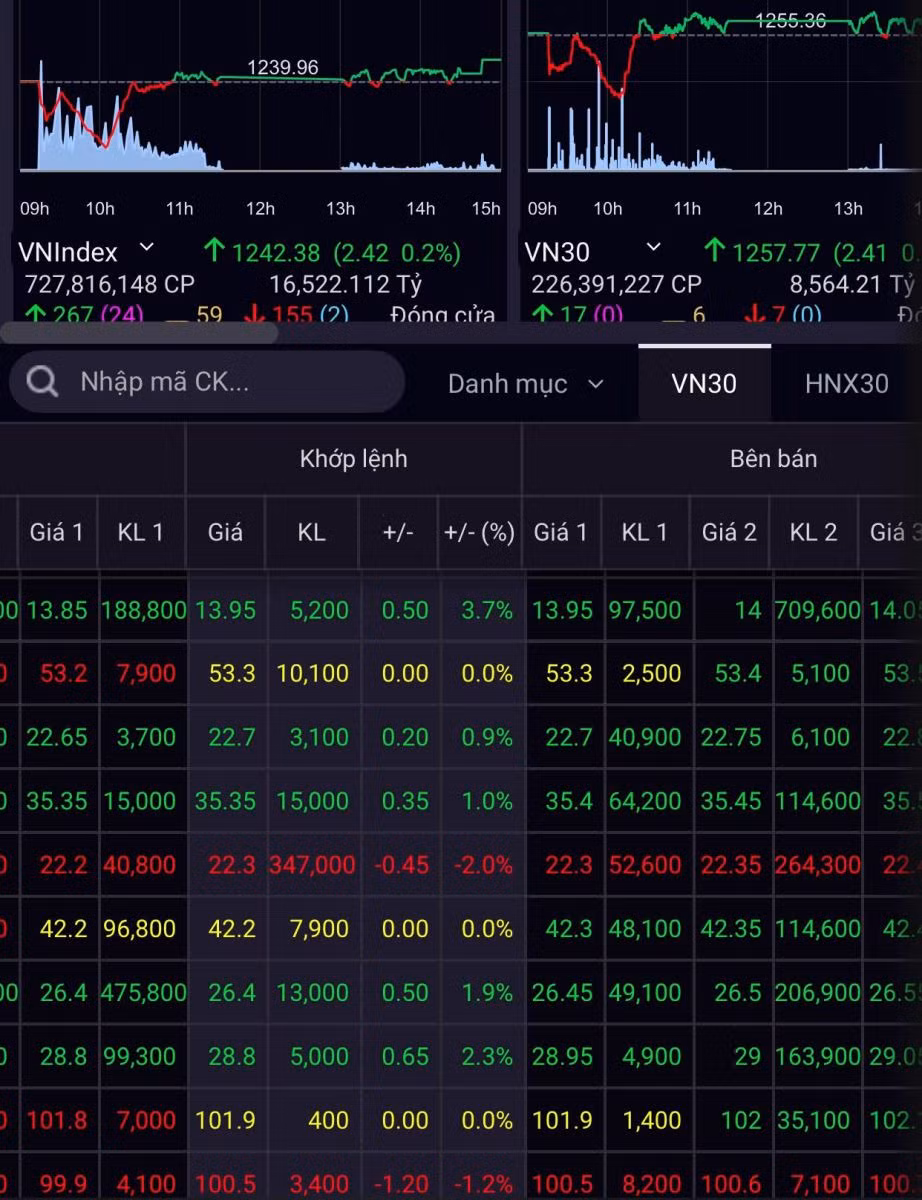Viewport: 922px width, 1200px height.
Task: Click VN30 index value 1257.77
Action: 776,252
